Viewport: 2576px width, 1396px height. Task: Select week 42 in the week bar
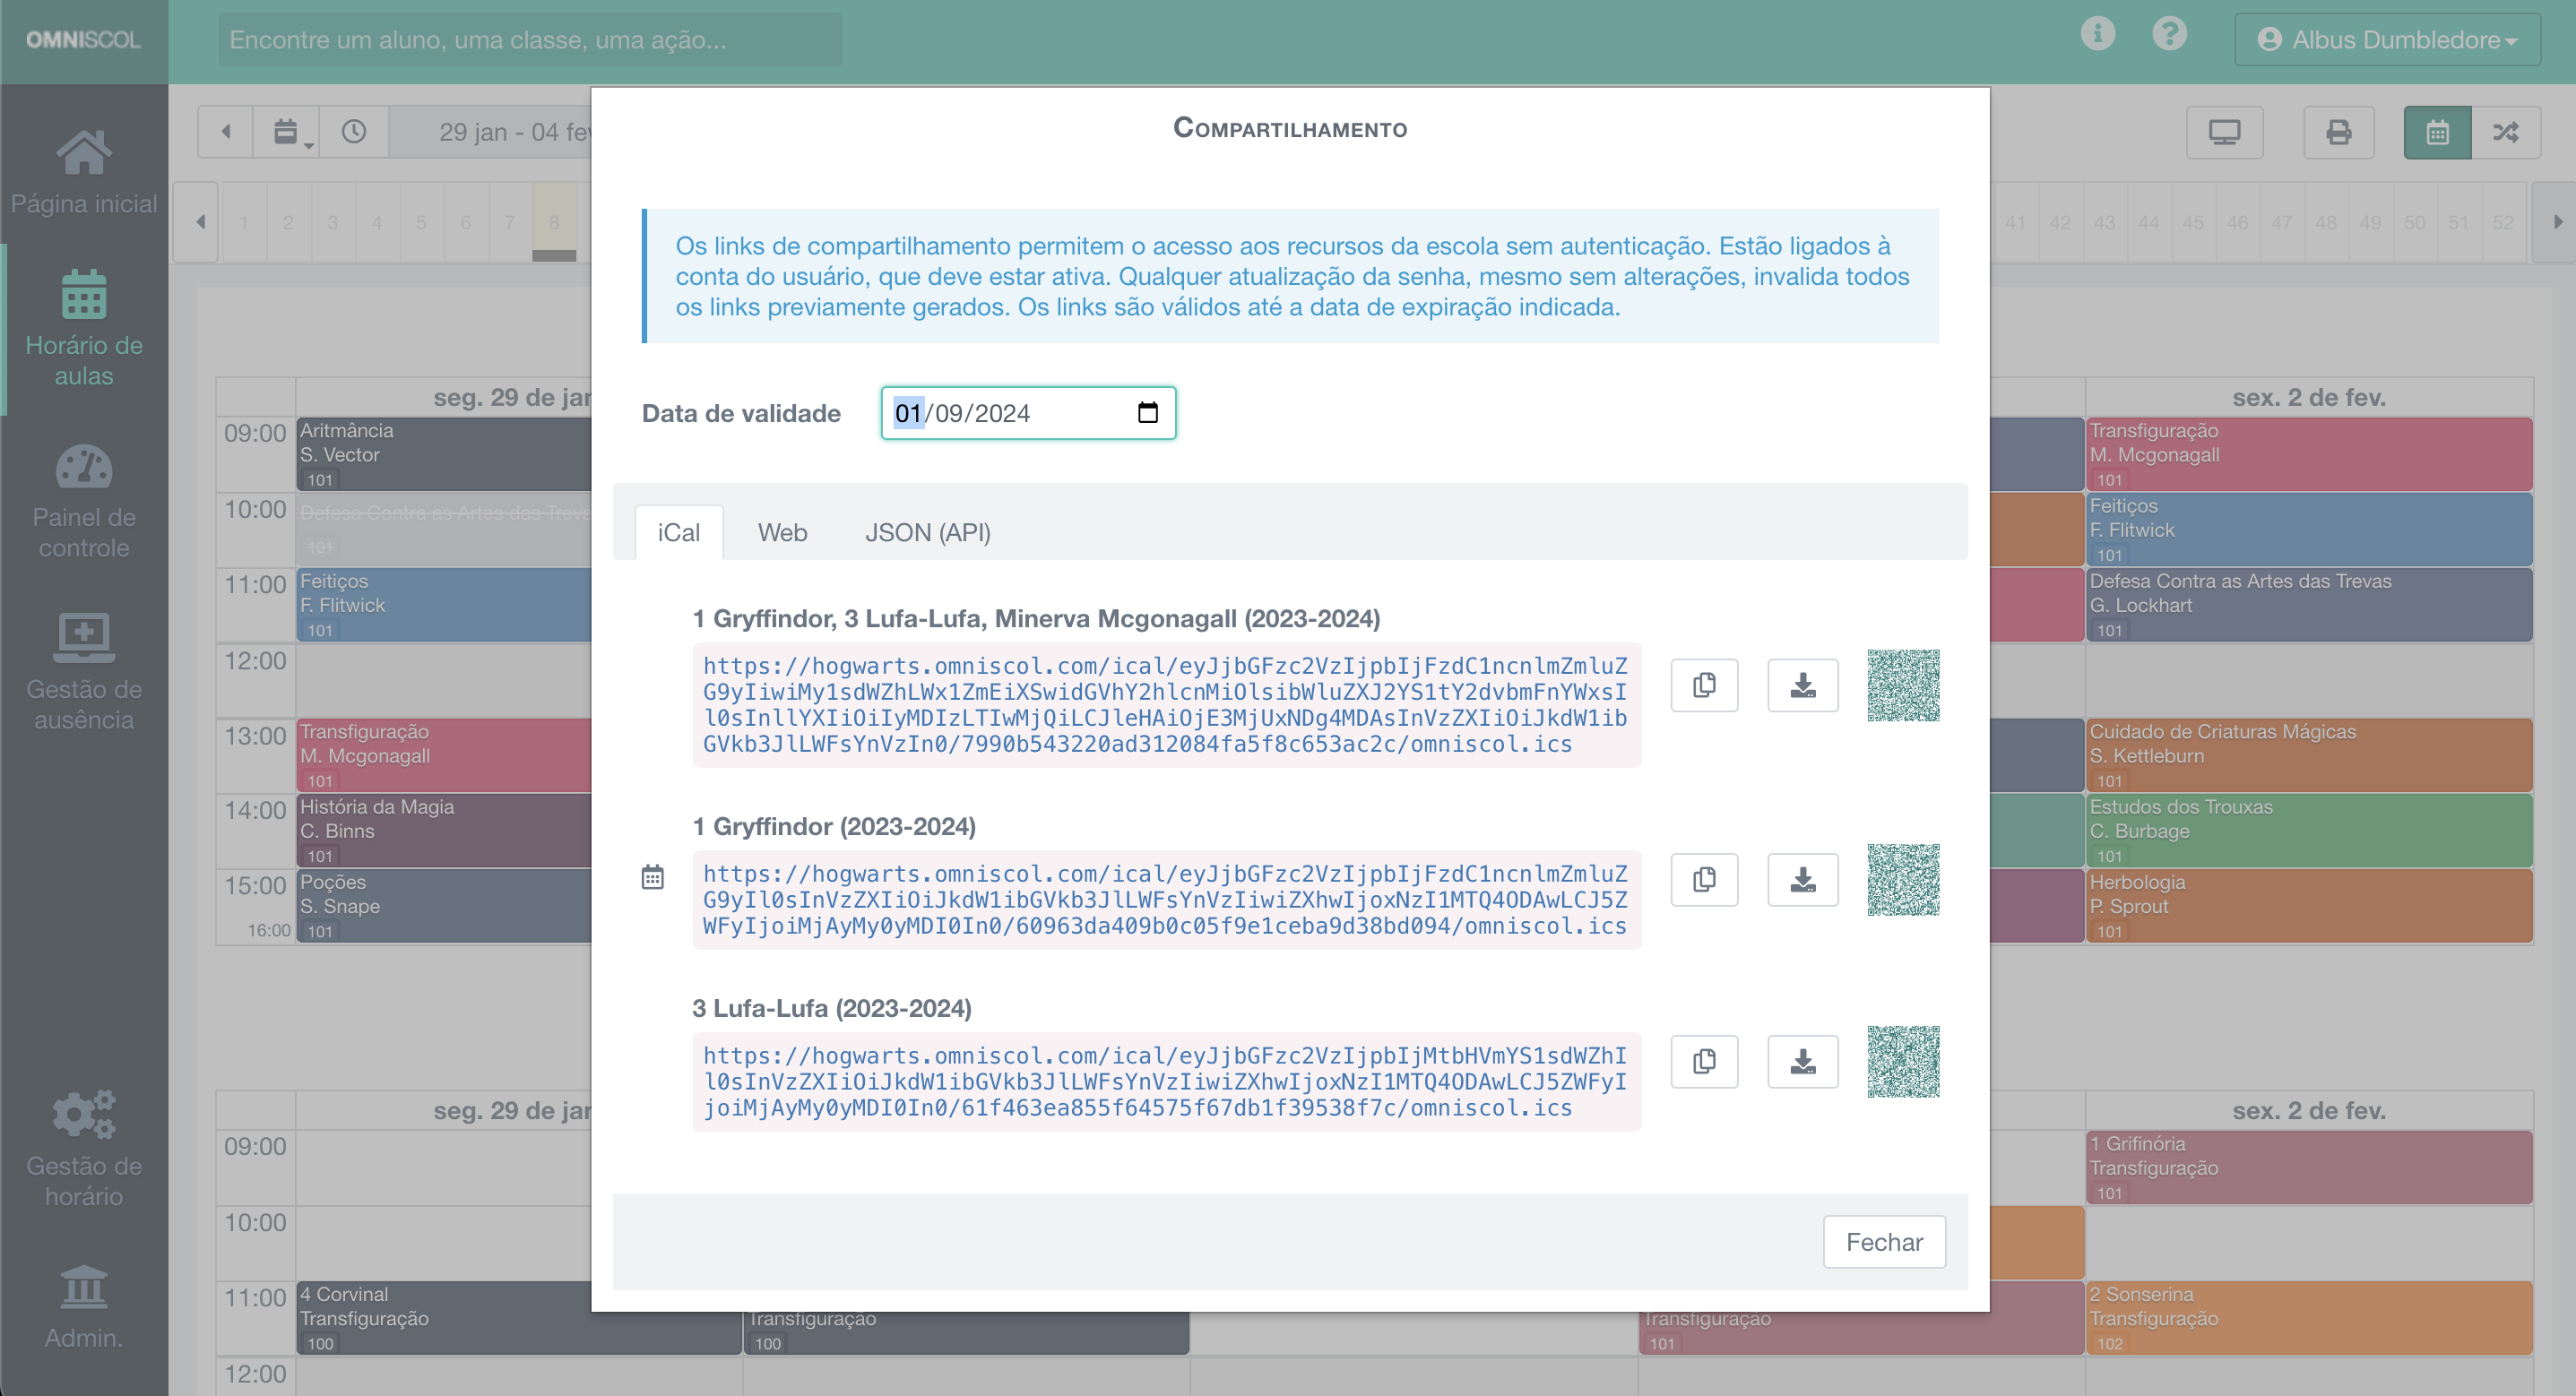tap(2059, 222)
